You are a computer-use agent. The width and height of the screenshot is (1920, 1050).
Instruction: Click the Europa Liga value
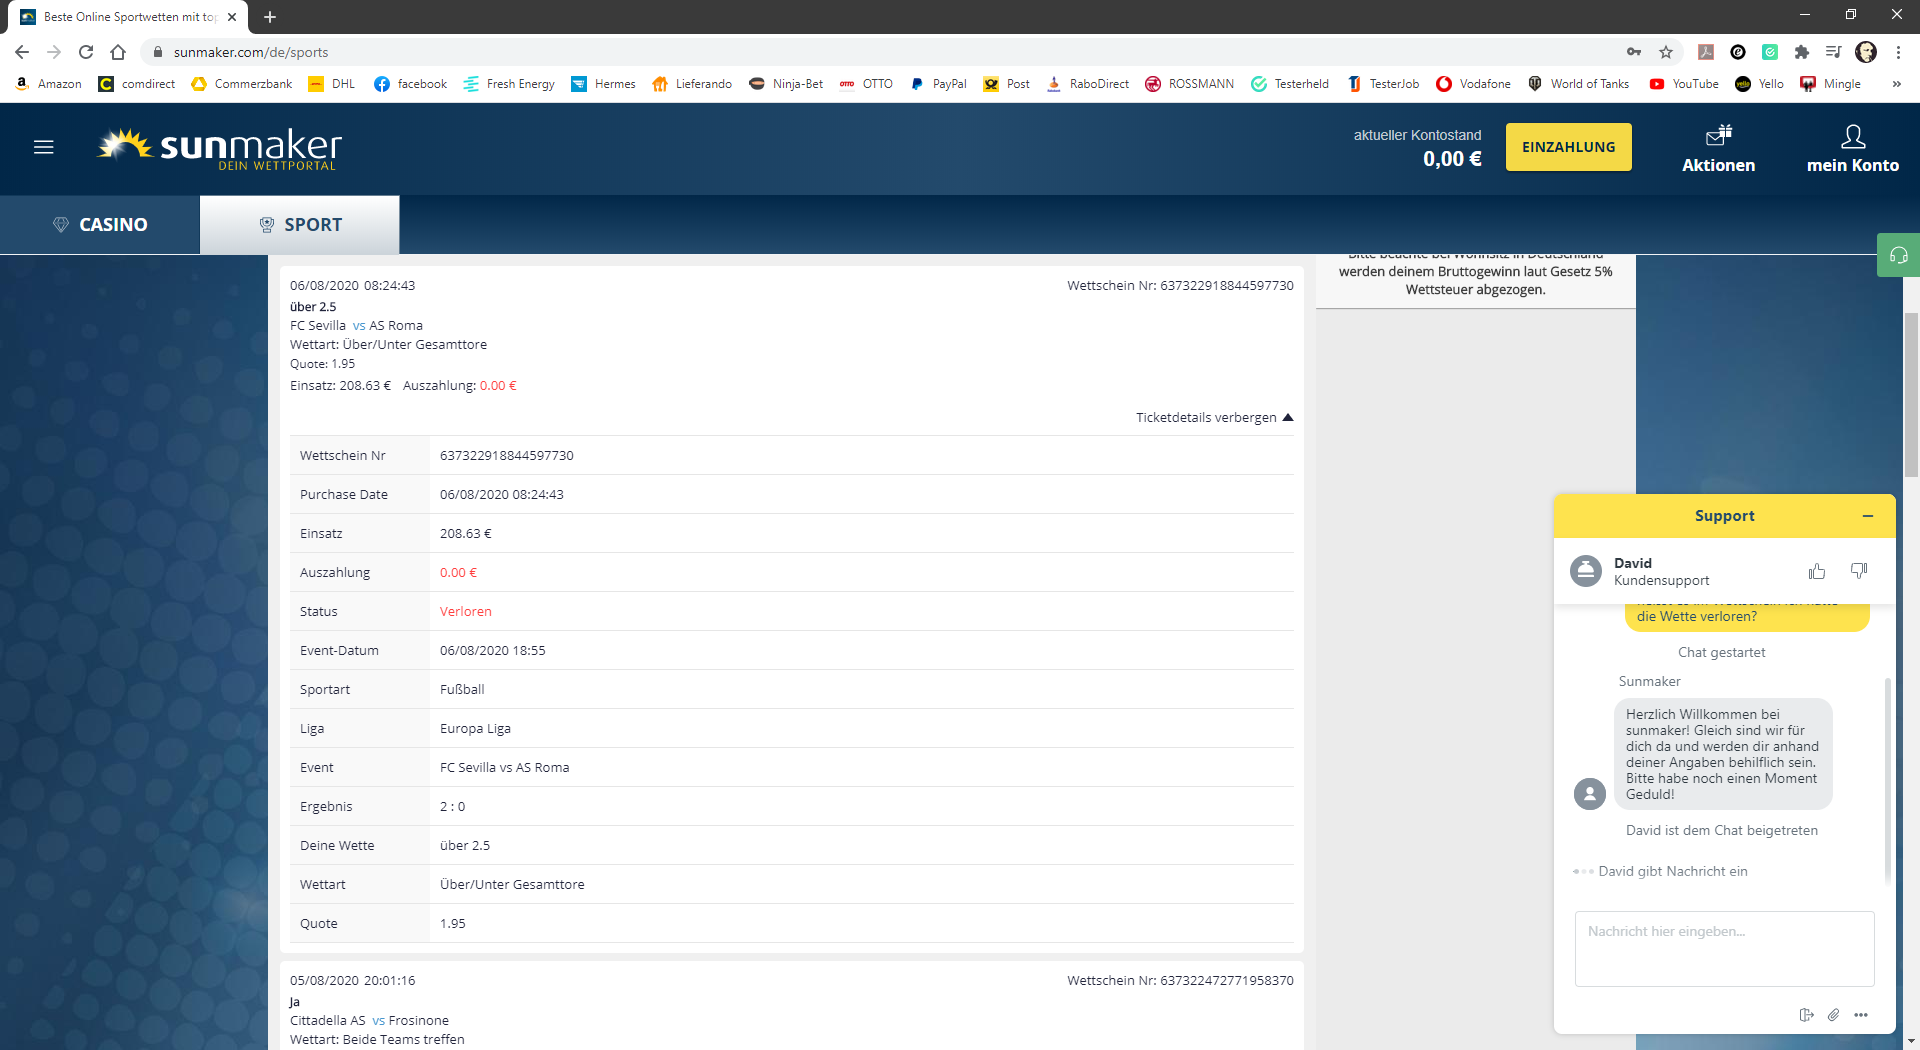coord(475,729)
